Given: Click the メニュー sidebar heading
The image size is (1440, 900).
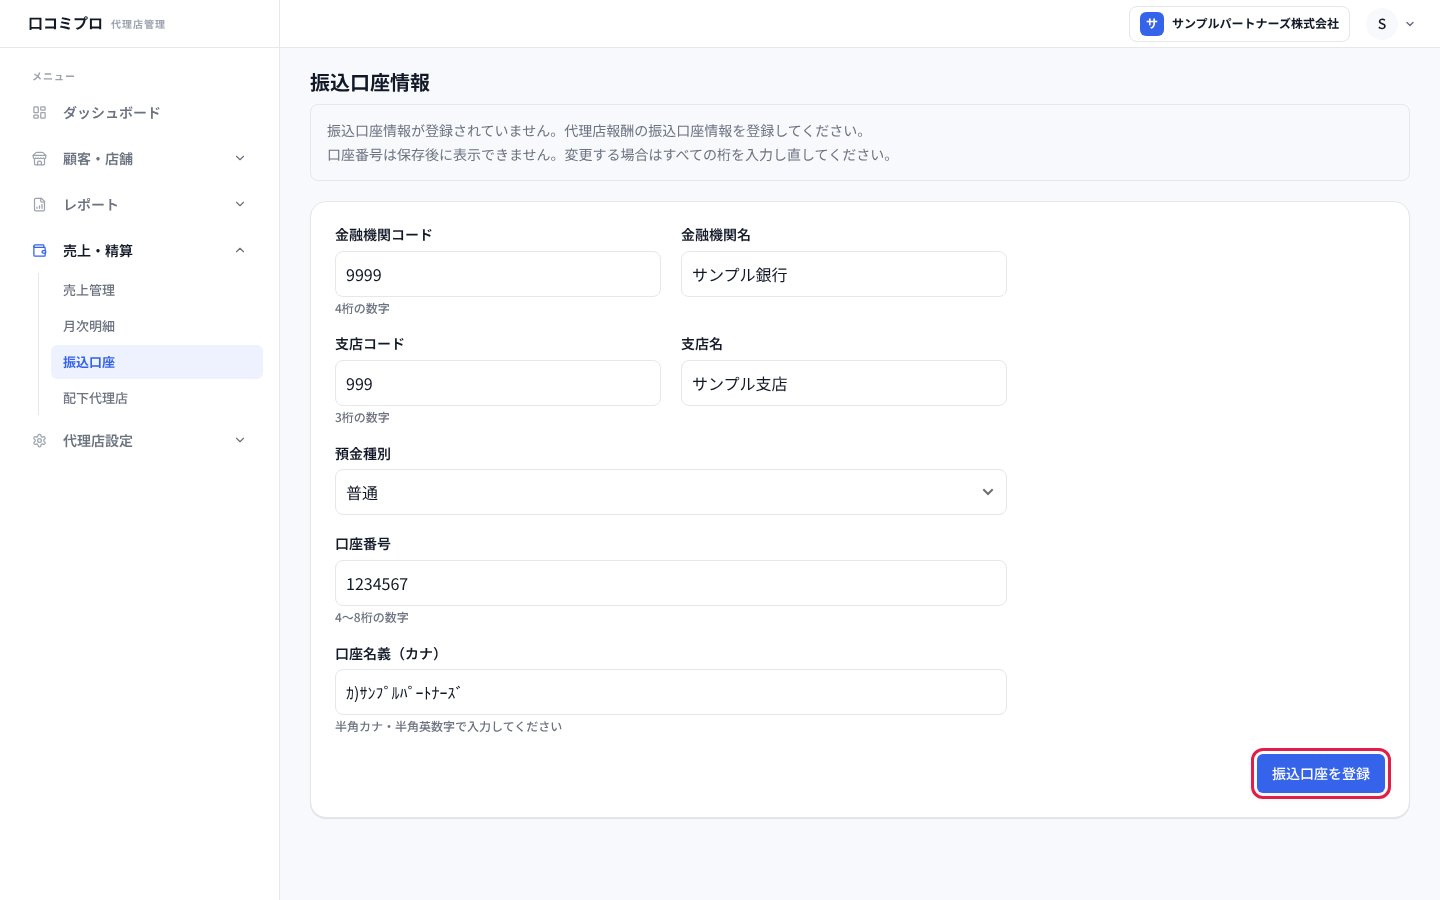Looking at the screenshot, I should (x=53, y=77).
